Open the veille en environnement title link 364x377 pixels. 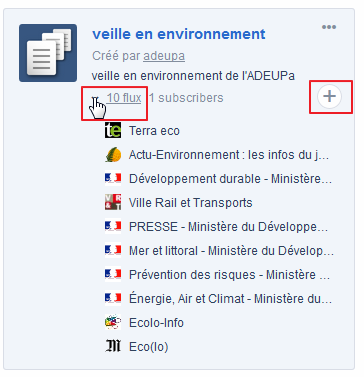click(179, 34)
